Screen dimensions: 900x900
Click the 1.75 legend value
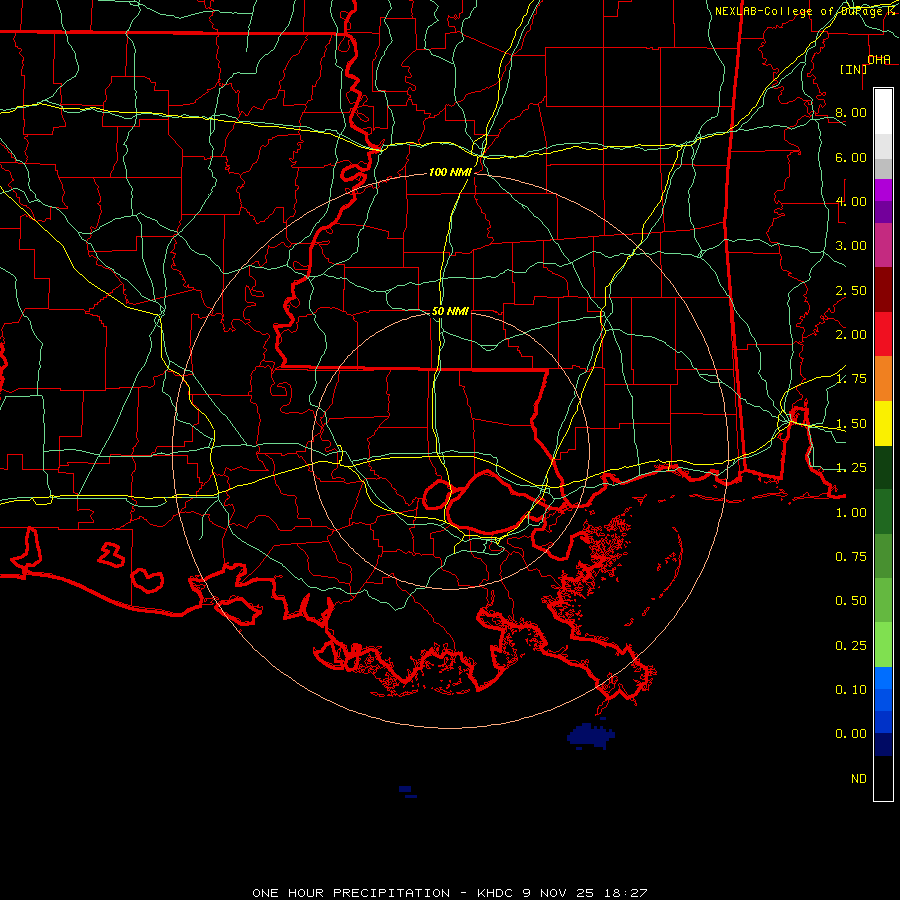coord(851,379)
